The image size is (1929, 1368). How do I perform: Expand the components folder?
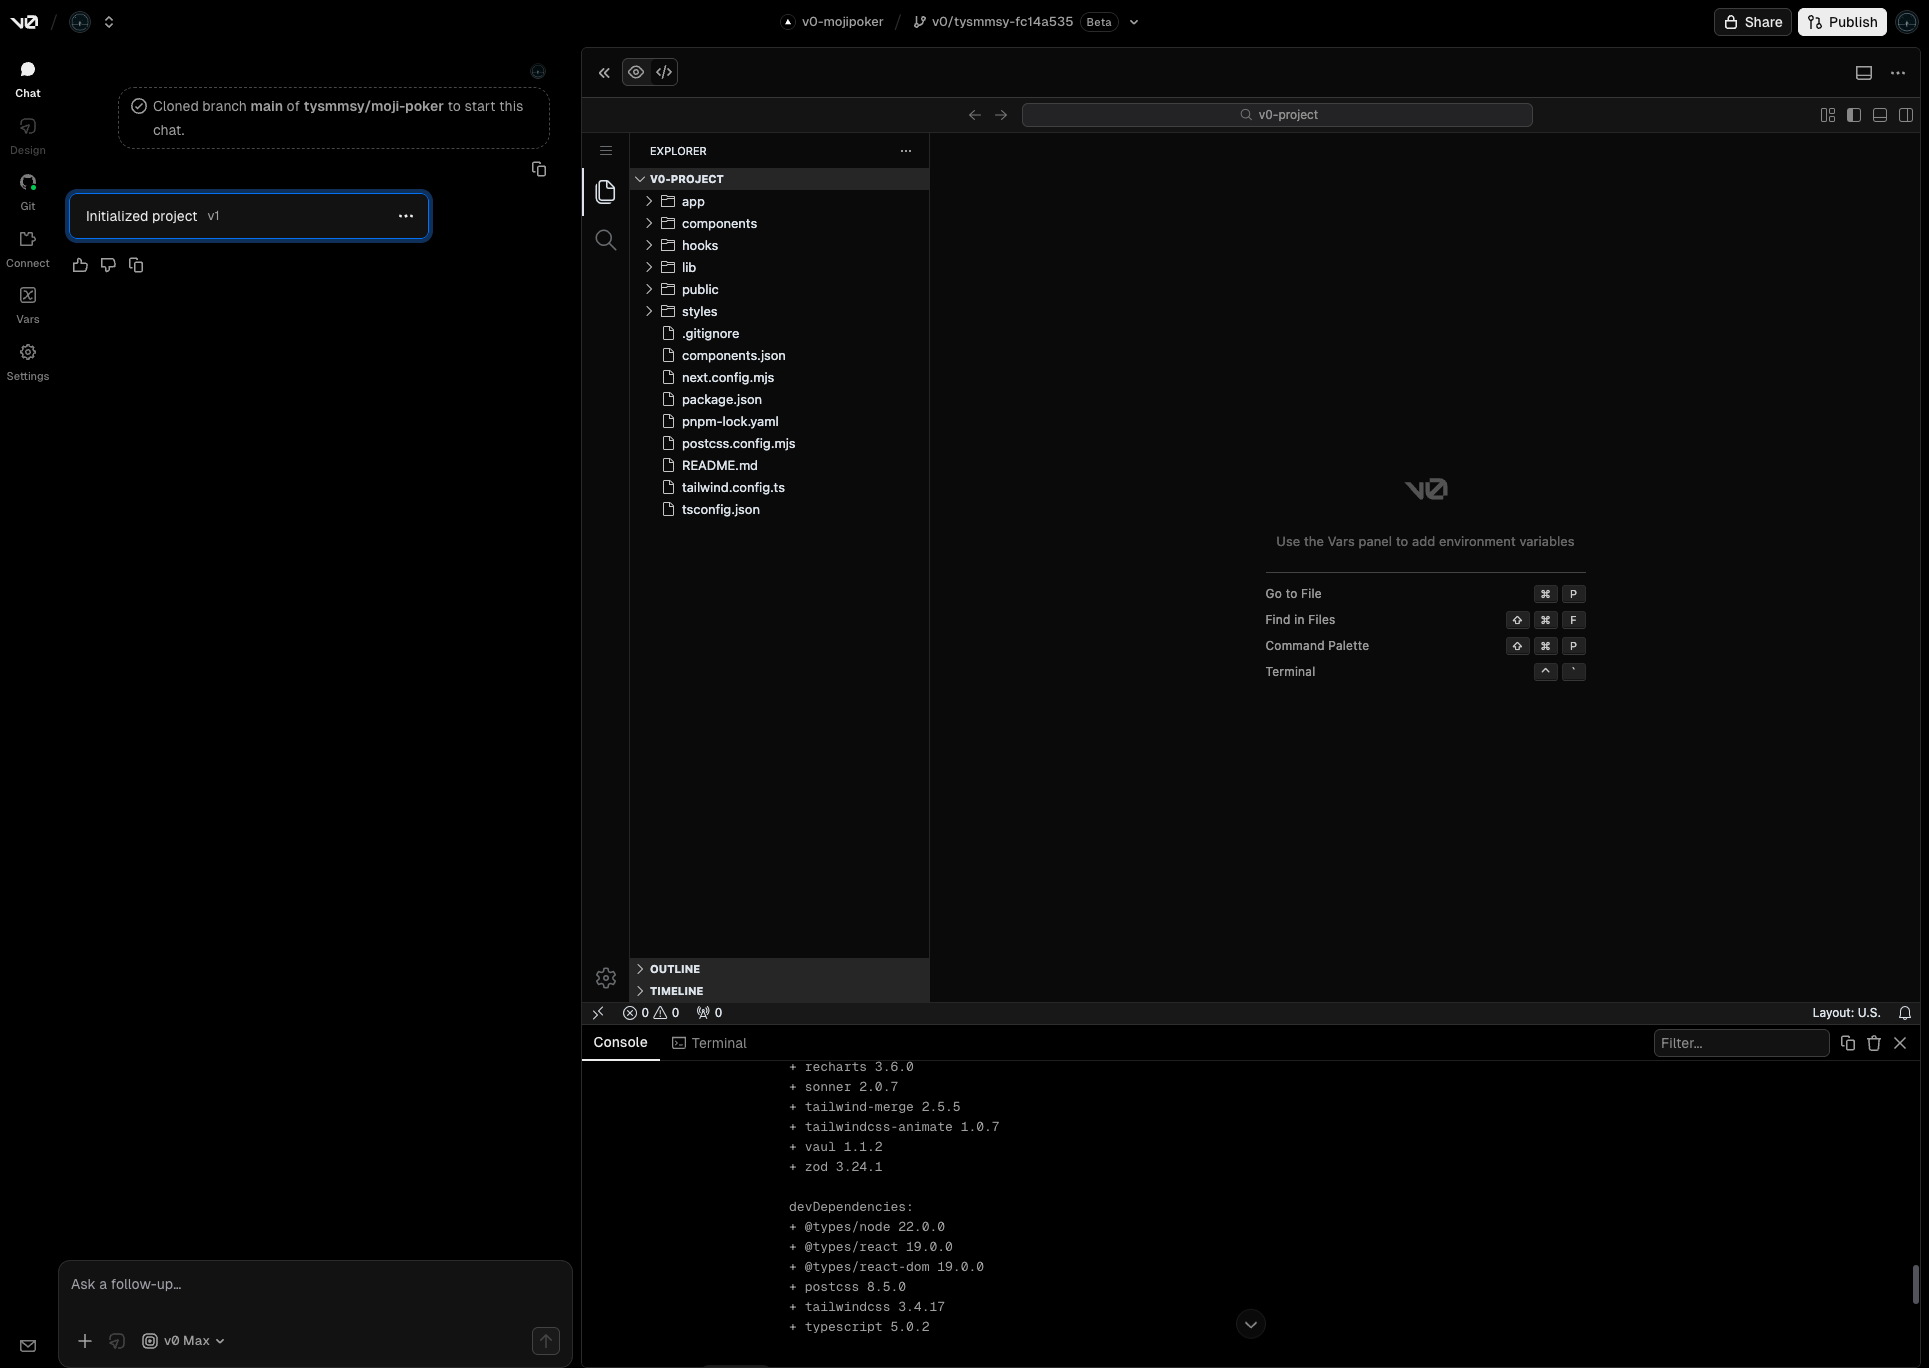point(718,223)
